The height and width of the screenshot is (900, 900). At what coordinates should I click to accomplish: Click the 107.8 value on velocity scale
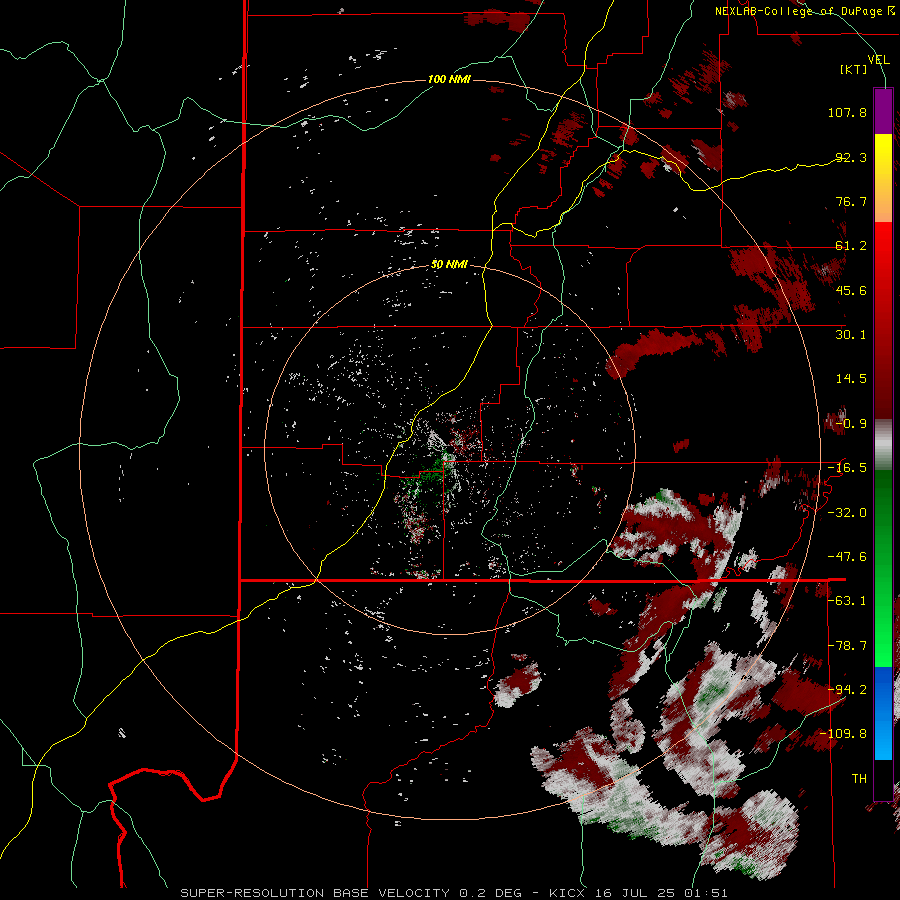(847, 112)
